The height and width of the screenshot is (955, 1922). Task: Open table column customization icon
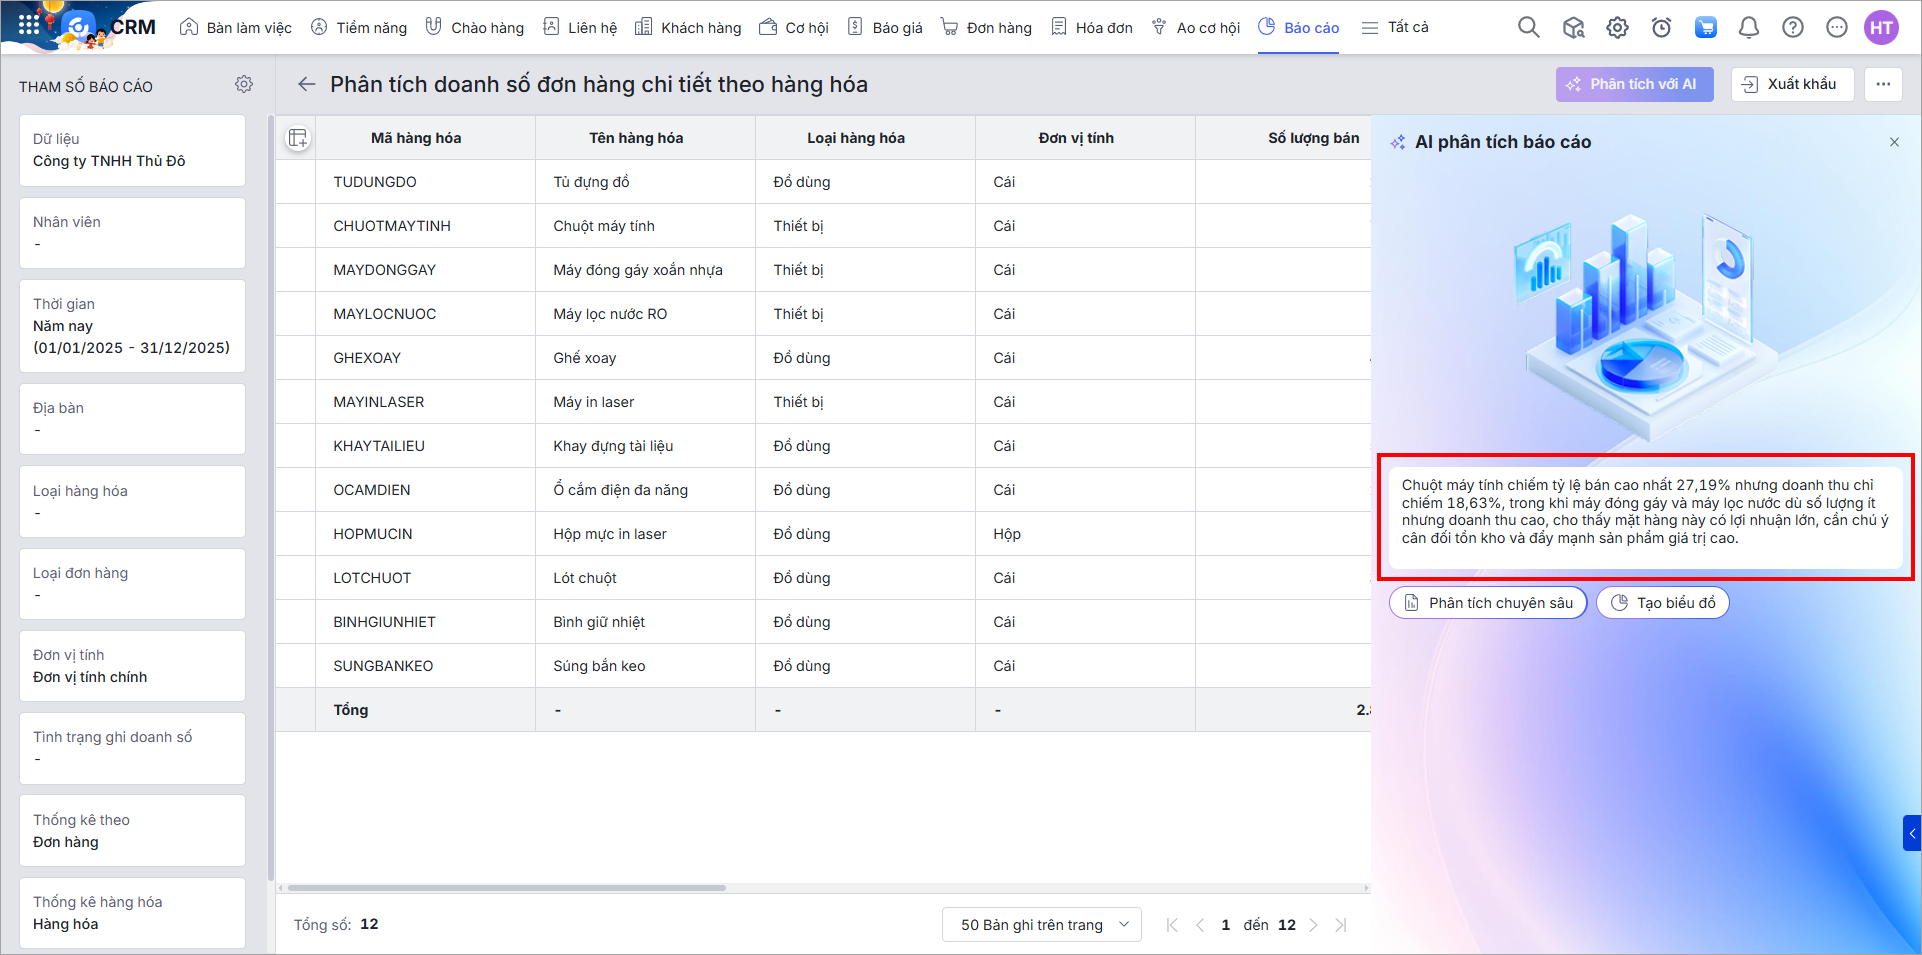(x=297, y=138)
